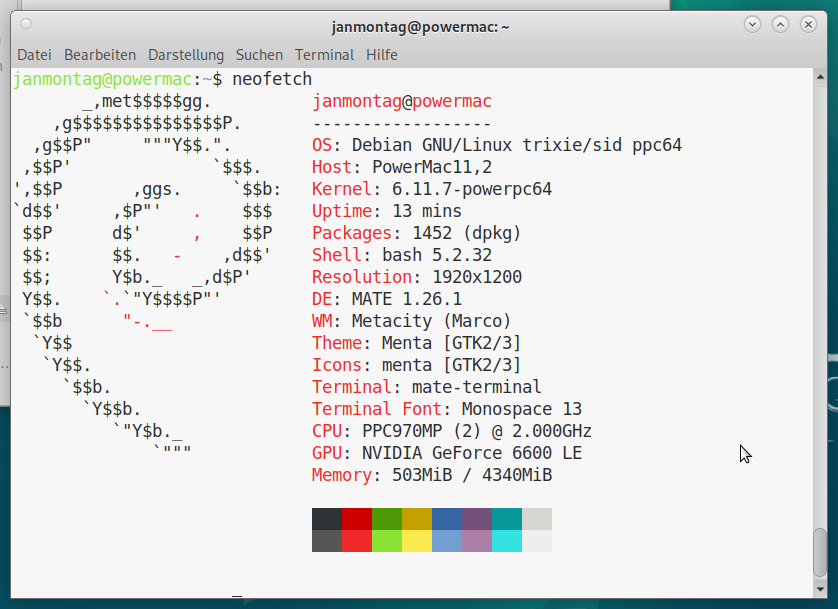The width and height of the screenshot is (838, 609).
Task: Click the maximize button of the terminal window
Action: [x=779, y=24]
